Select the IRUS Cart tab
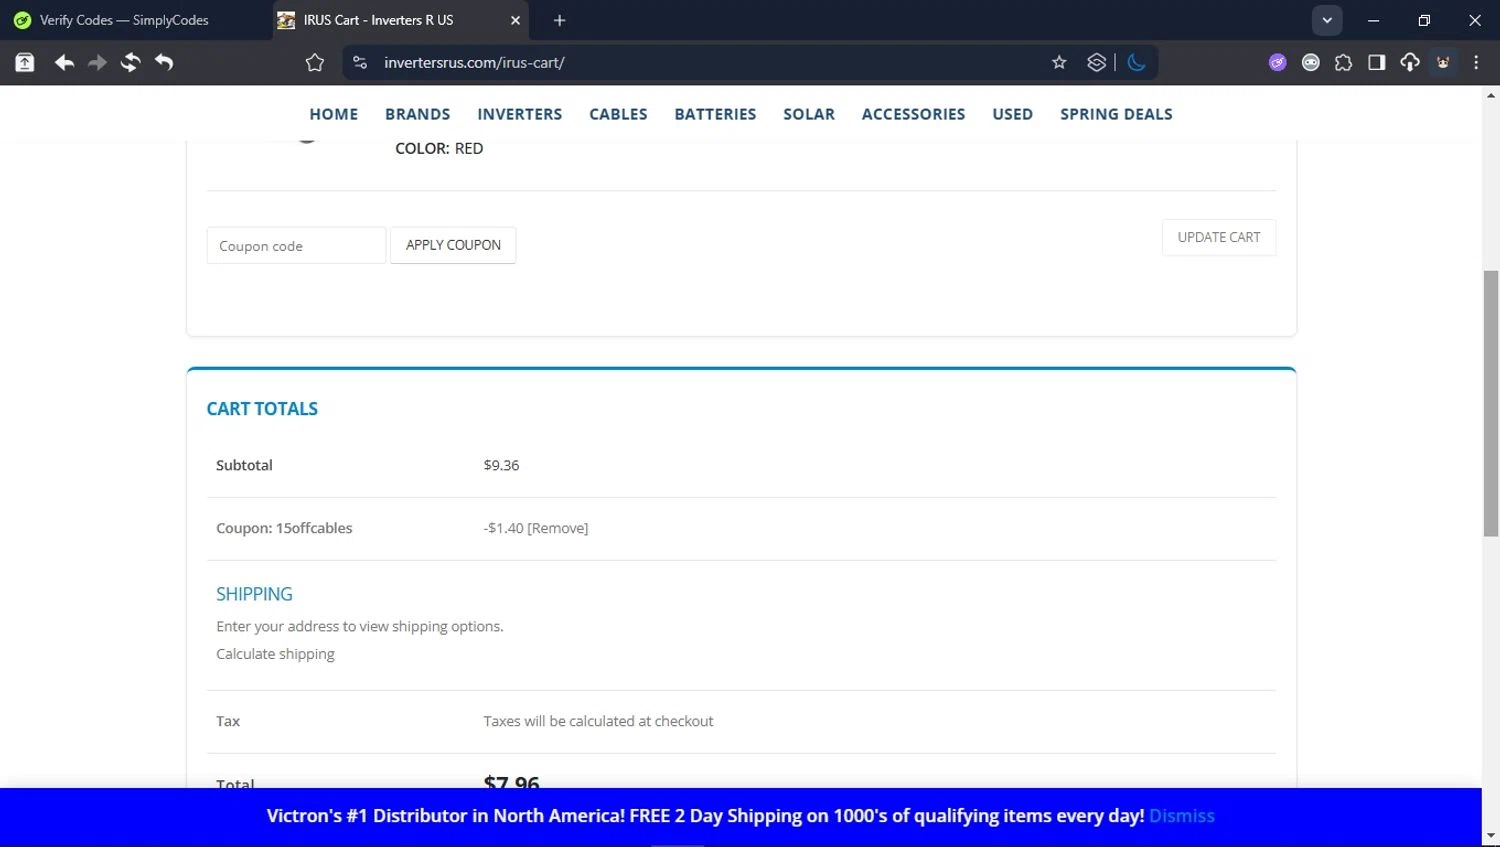This screenshot has height=847, width=1500. tap(400, 20)
